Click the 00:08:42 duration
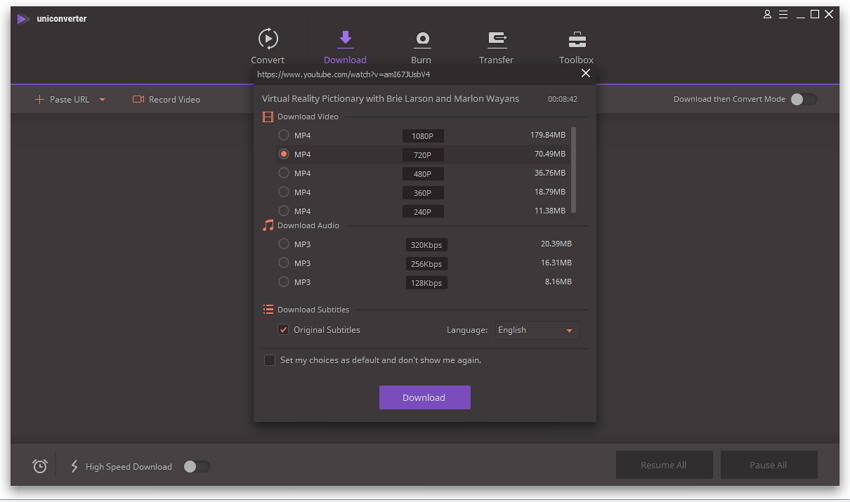850x502 pixels. (562, 99)
